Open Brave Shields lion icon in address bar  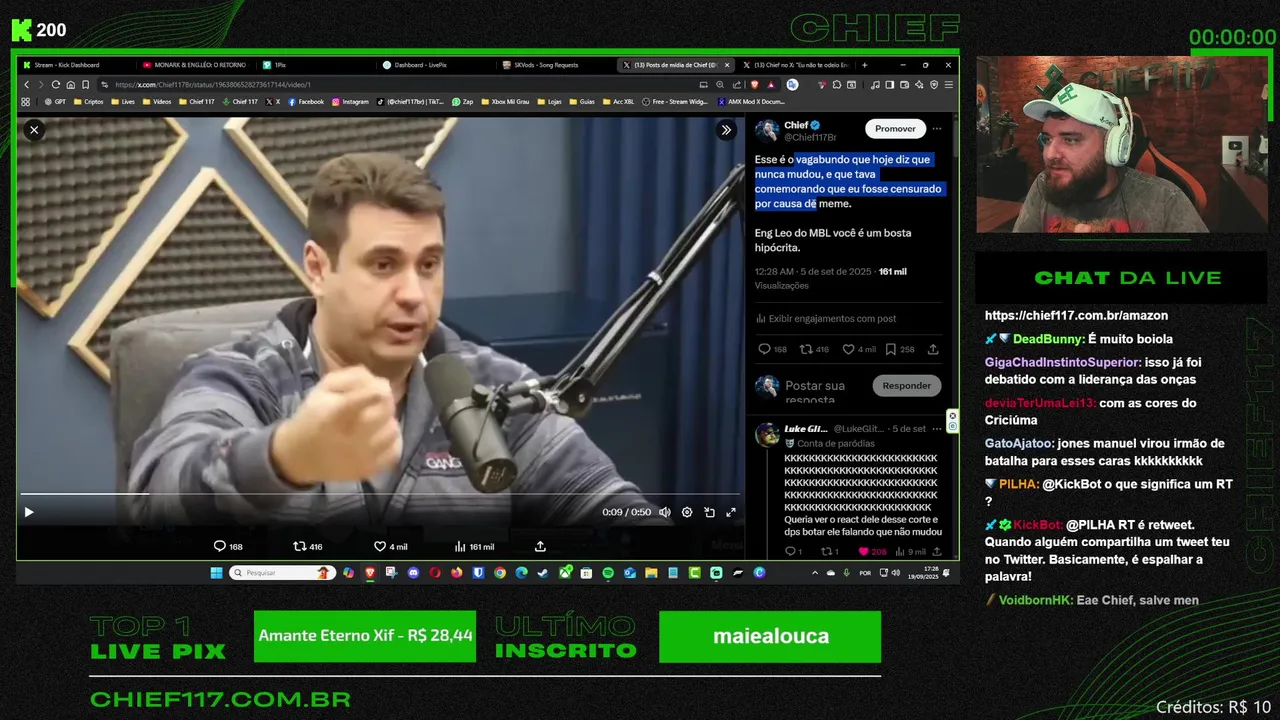click(754, 85)
